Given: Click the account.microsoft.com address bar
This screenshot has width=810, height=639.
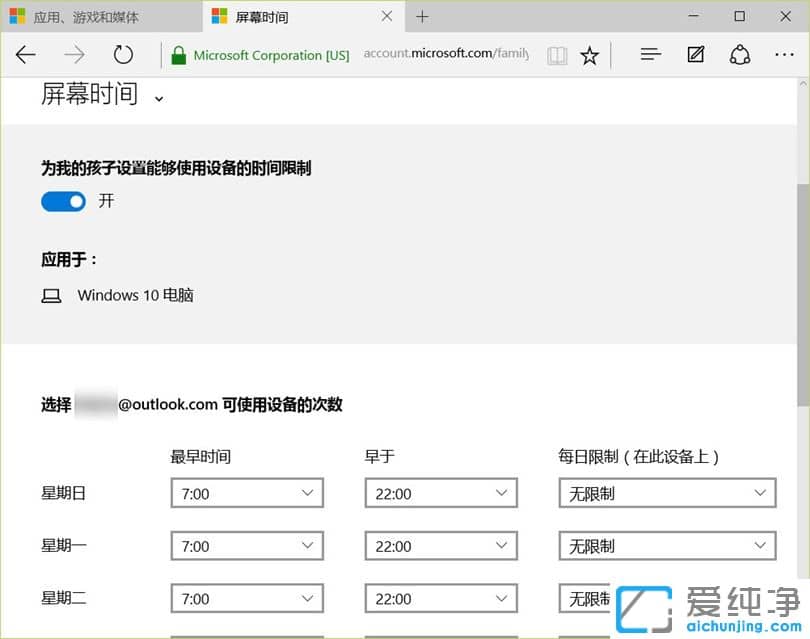Looking at the screenshot, I should [x=446, y=55].
